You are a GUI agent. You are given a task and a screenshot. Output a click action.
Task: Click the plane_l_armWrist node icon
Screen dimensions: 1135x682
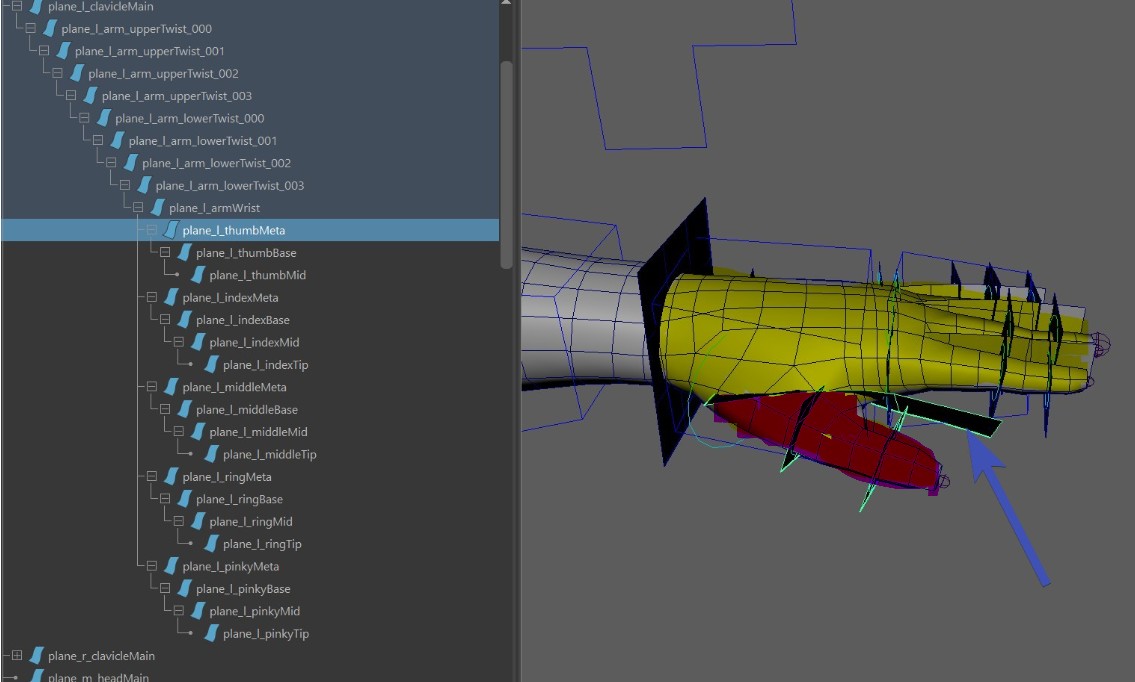pos(157,208)
